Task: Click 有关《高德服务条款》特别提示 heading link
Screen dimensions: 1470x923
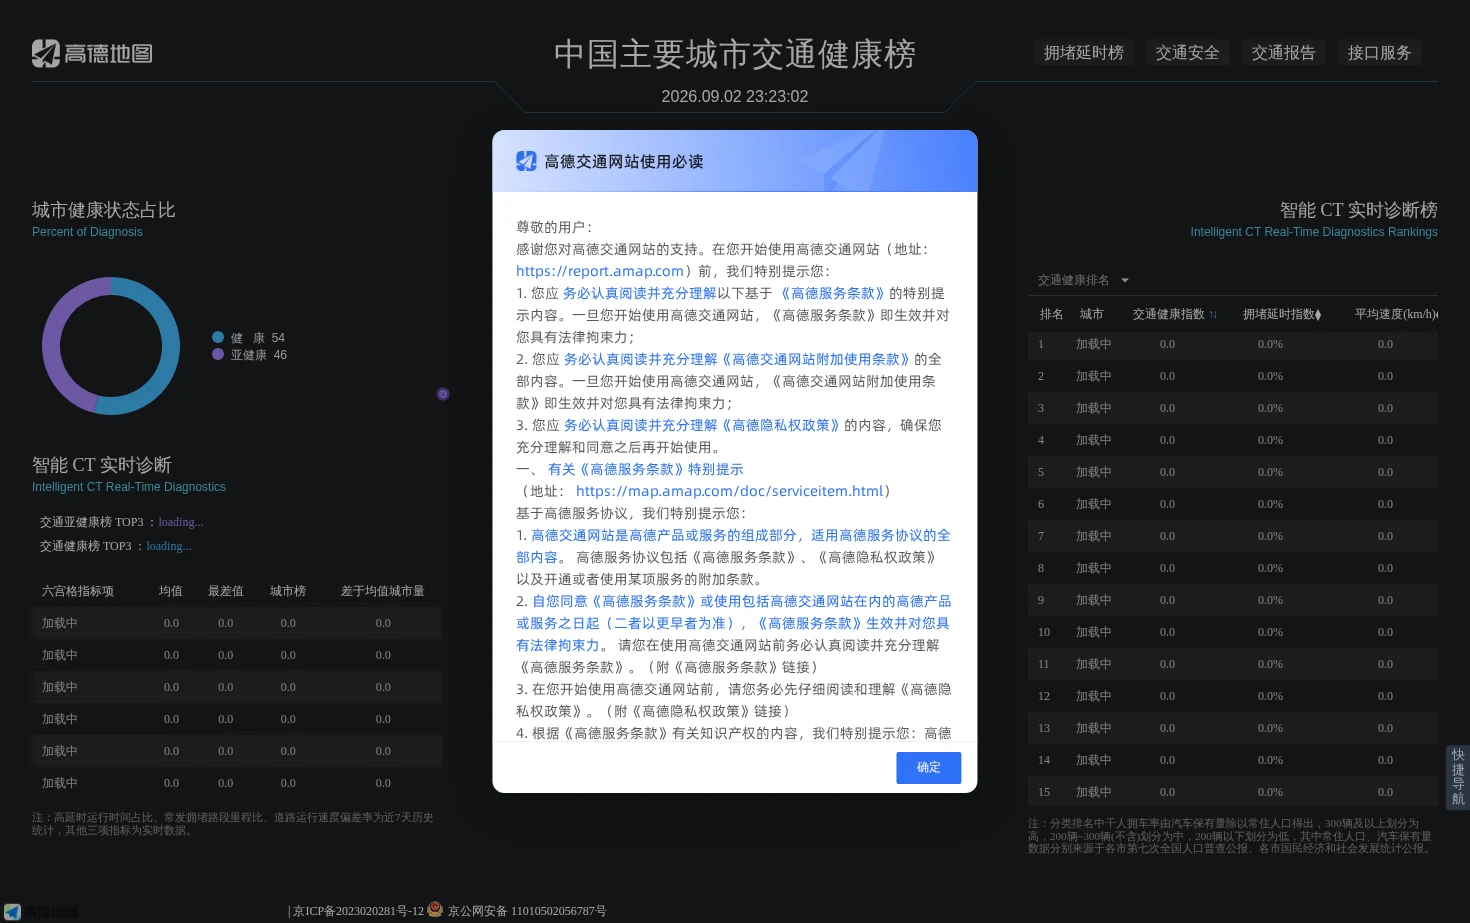Action: click(645, 469)
